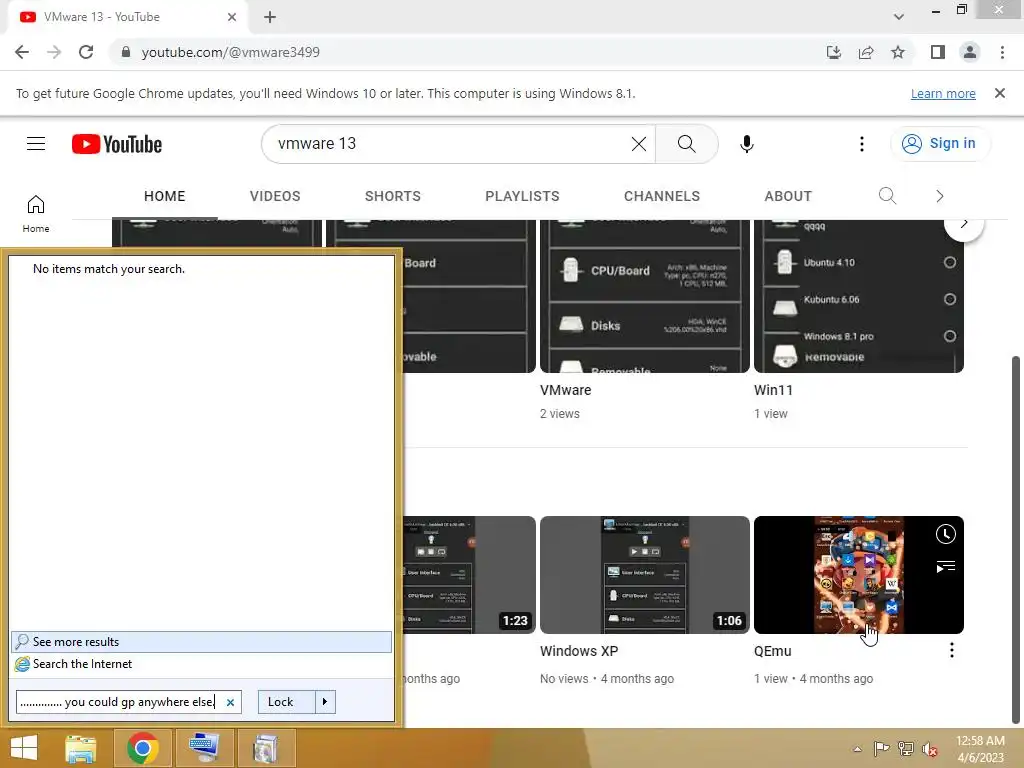Viewport: 1024px width, 768px height.
Task: Open the Win11 video title
Action: (773, 390)
